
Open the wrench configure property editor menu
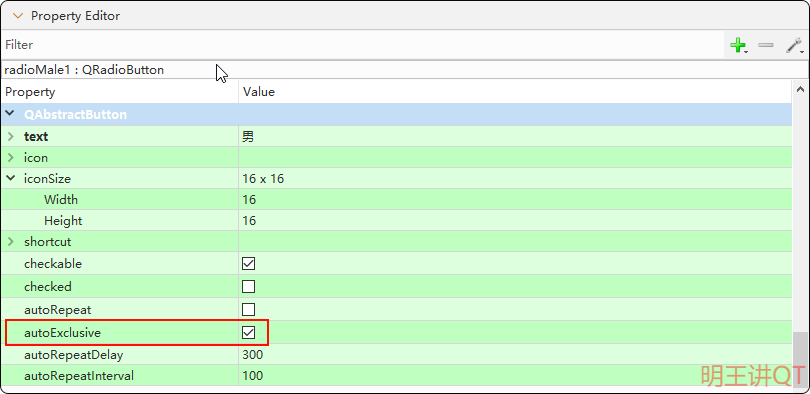pos(794,45)
